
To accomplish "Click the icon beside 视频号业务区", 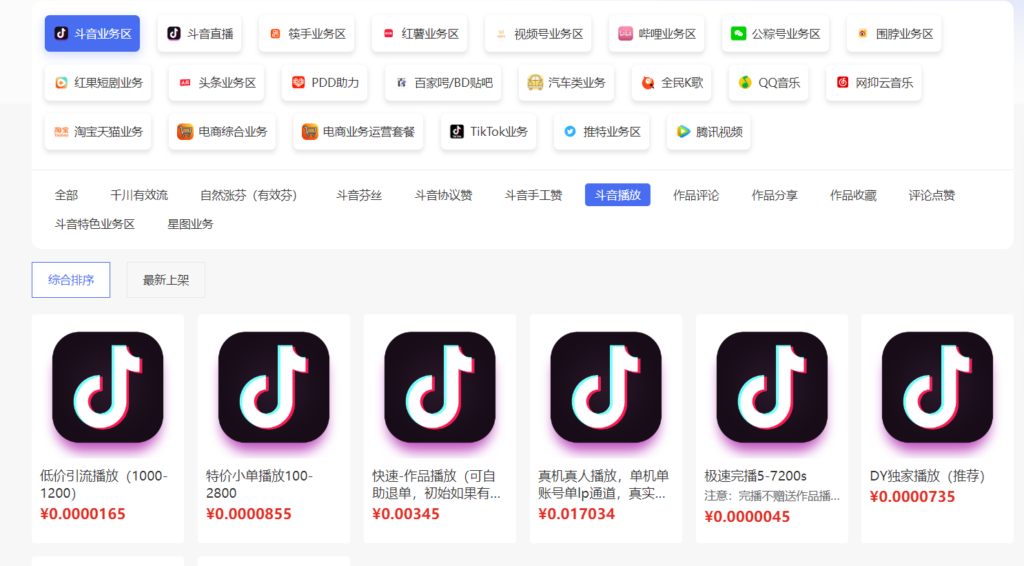I will coord(501,33).
